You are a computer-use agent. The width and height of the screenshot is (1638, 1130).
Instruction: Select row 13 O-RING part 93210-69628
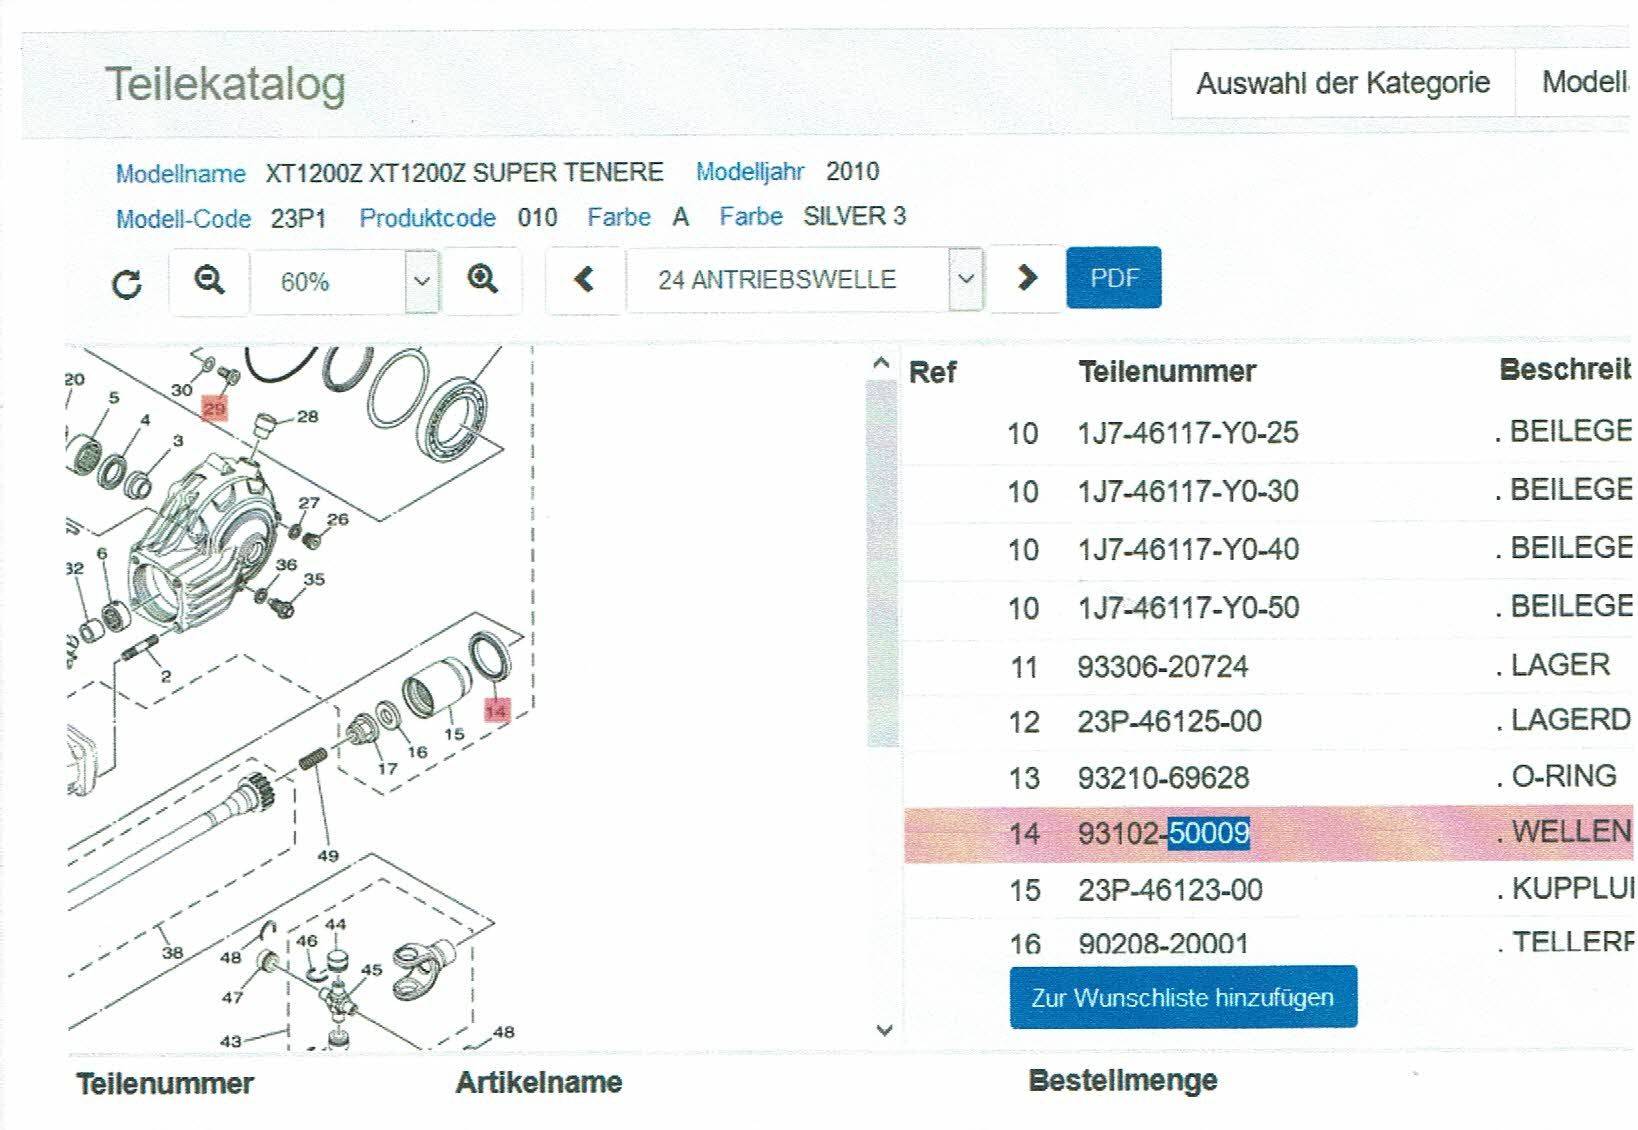coord(1163,778)
